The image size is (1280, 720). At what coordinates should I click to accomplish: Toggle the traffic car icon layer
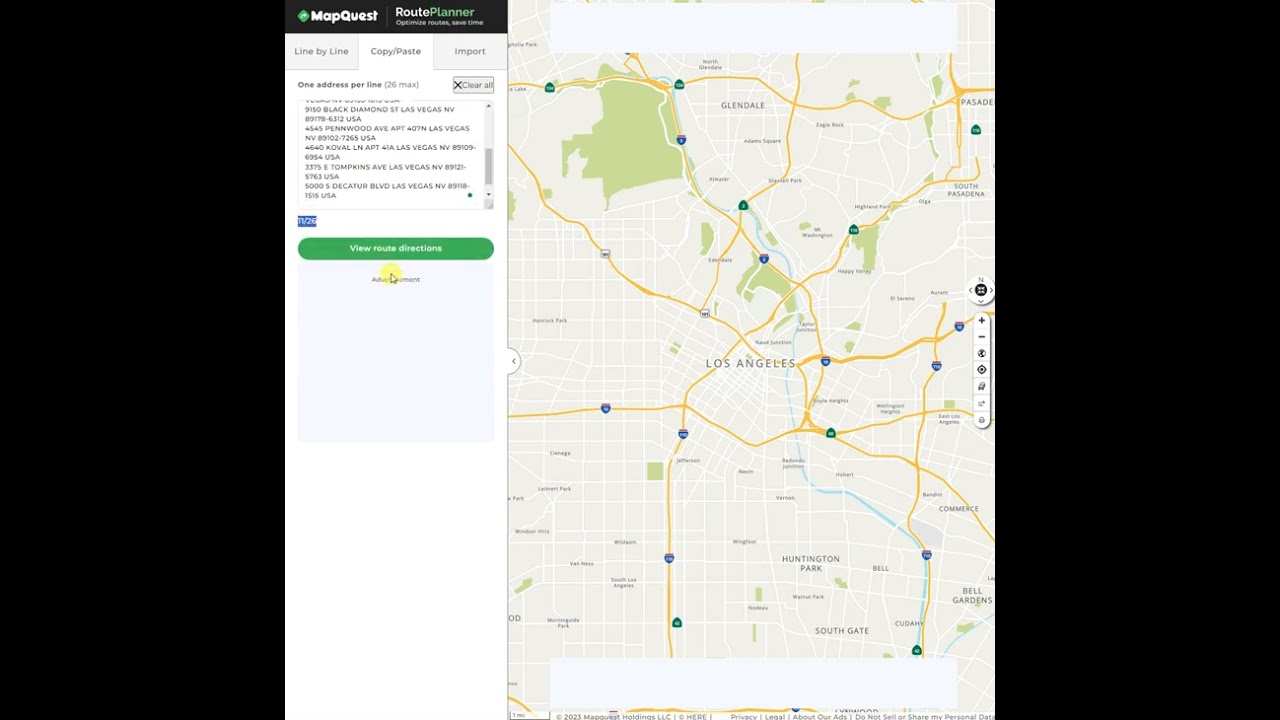tap(981, 386)
